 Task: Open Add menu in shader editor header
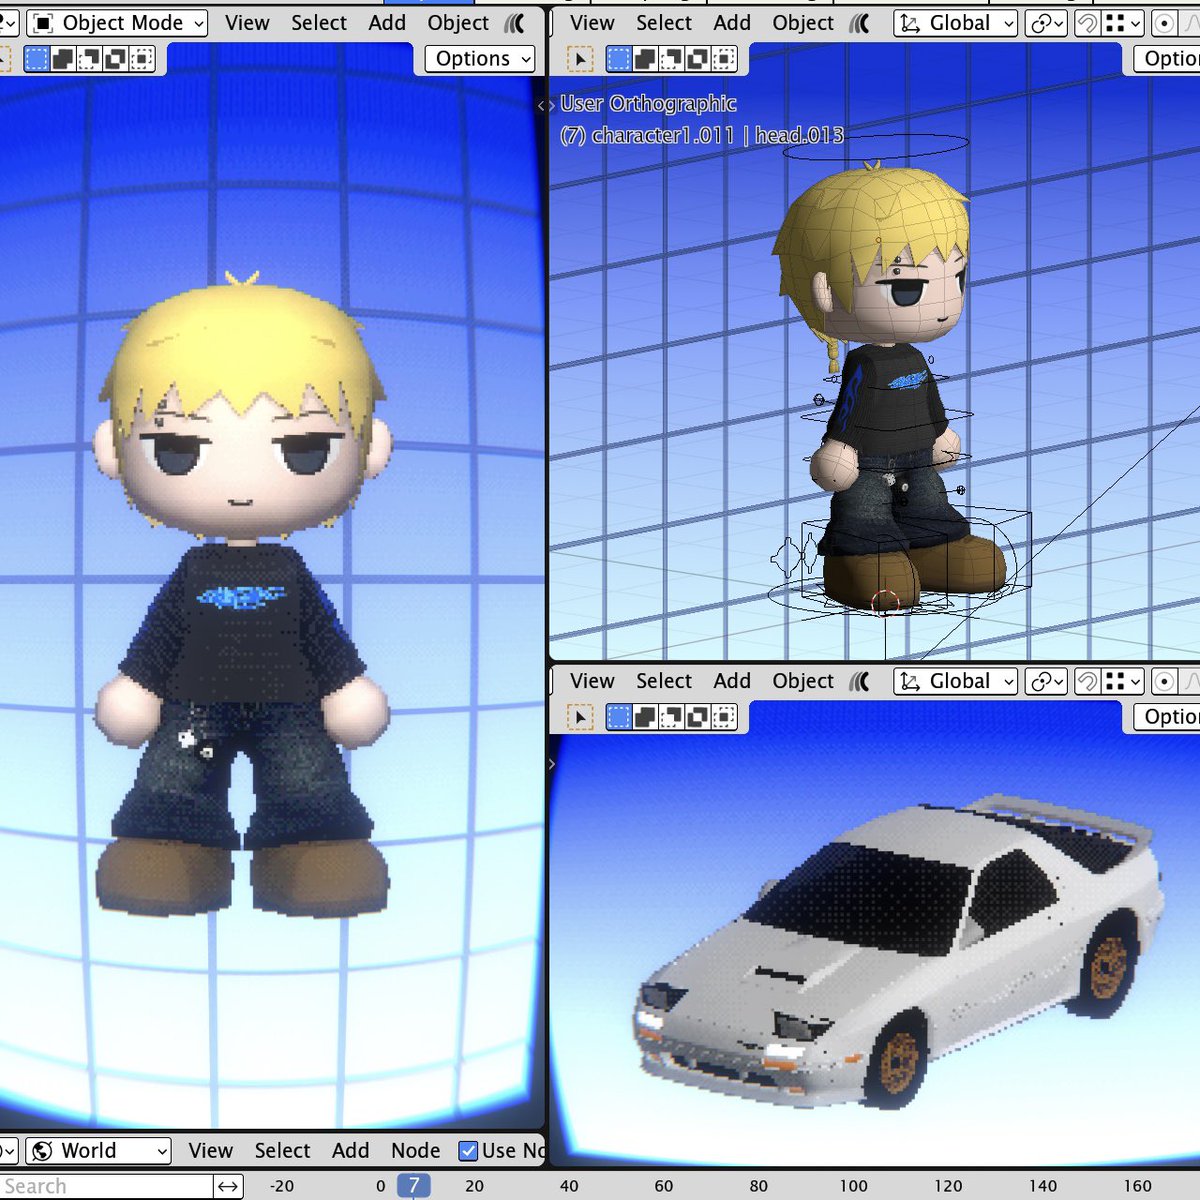350,1151
